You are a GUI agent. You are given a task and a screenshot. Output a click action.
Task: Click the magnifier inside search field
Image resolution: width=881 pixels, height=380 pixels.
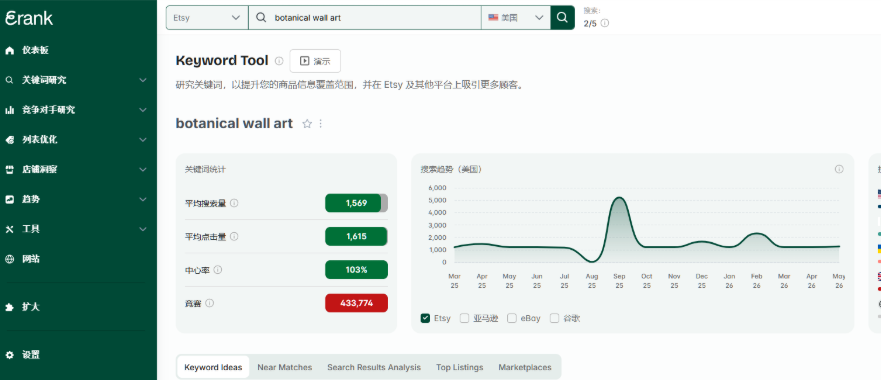point(261,17)
